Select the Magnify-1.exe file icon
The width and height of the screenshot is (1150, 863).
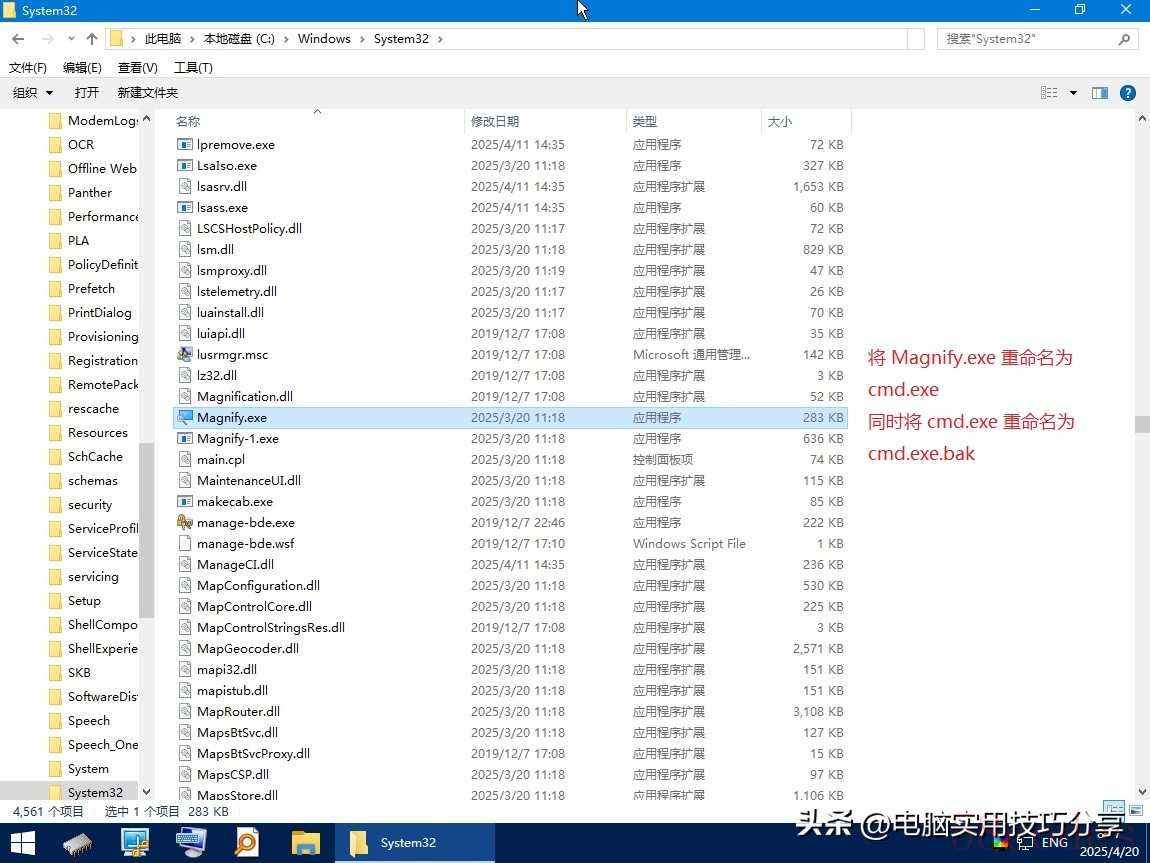[x=185, y=438]
